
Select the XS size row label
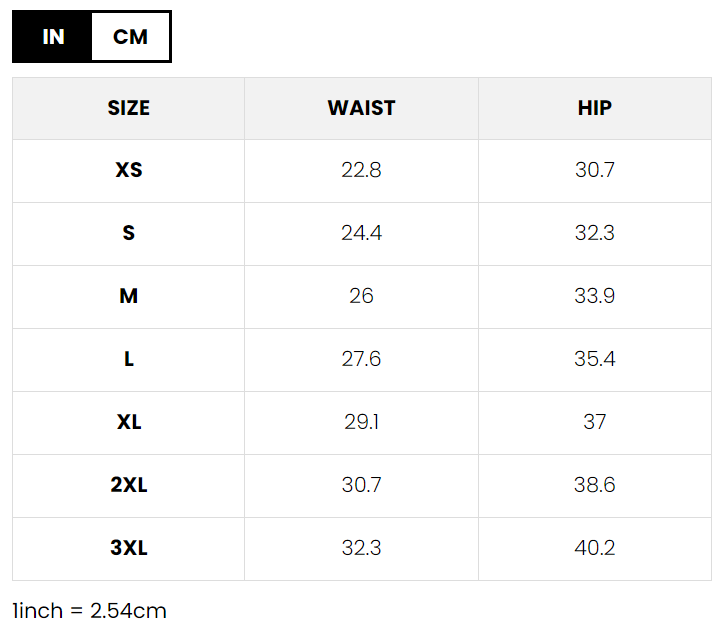click(128, 170)
